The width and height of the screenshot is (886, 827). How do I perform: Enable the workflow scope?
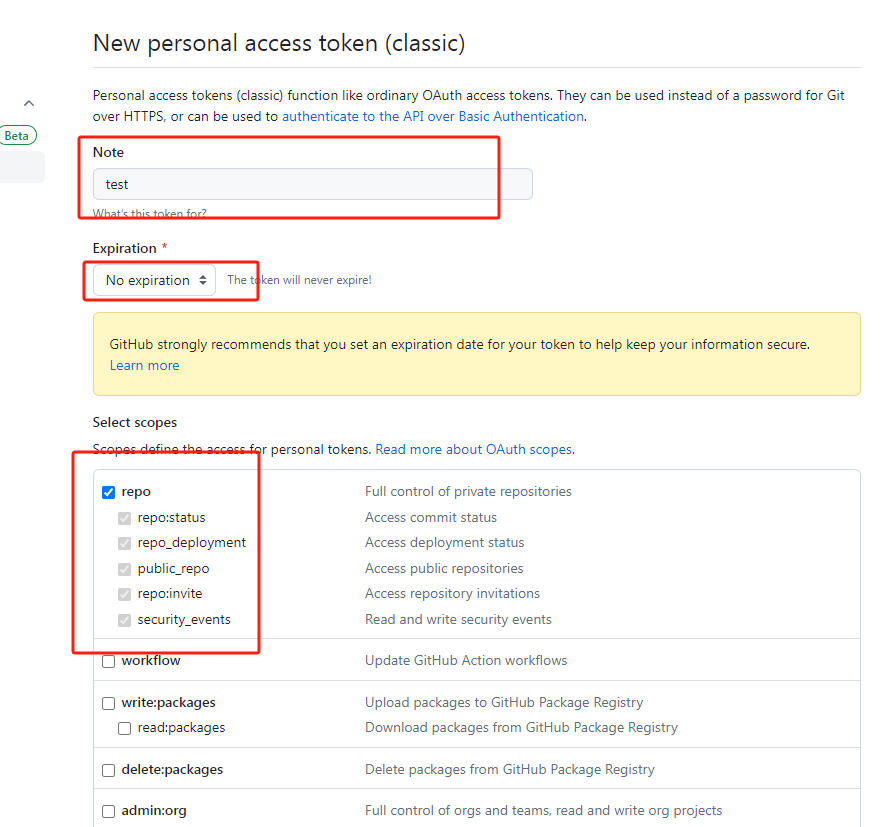point(108,661)
